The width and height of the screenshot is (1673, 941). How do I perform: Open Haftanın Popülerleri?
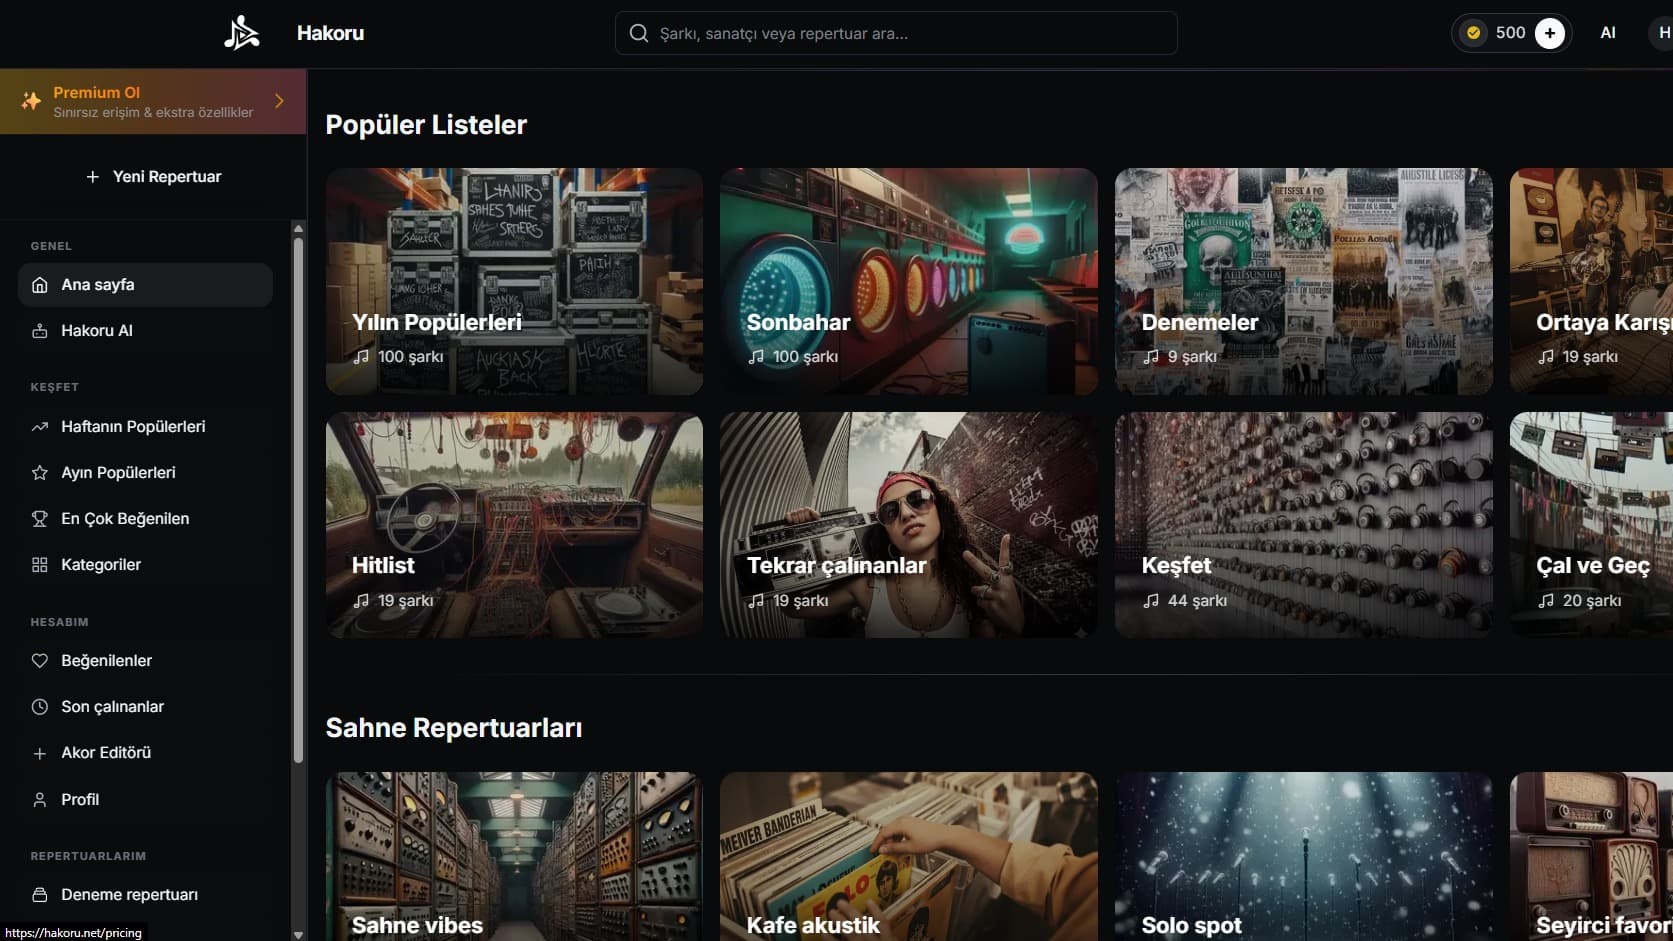click(x=145, y=427)
